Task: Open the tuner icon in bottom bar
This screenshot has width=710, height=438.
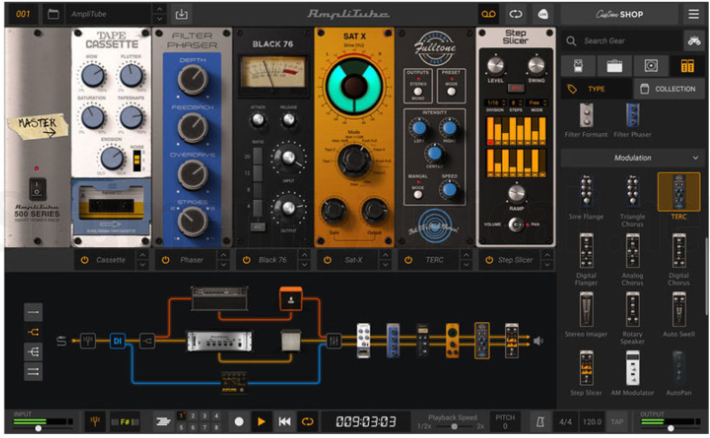Action: point(95,422)
